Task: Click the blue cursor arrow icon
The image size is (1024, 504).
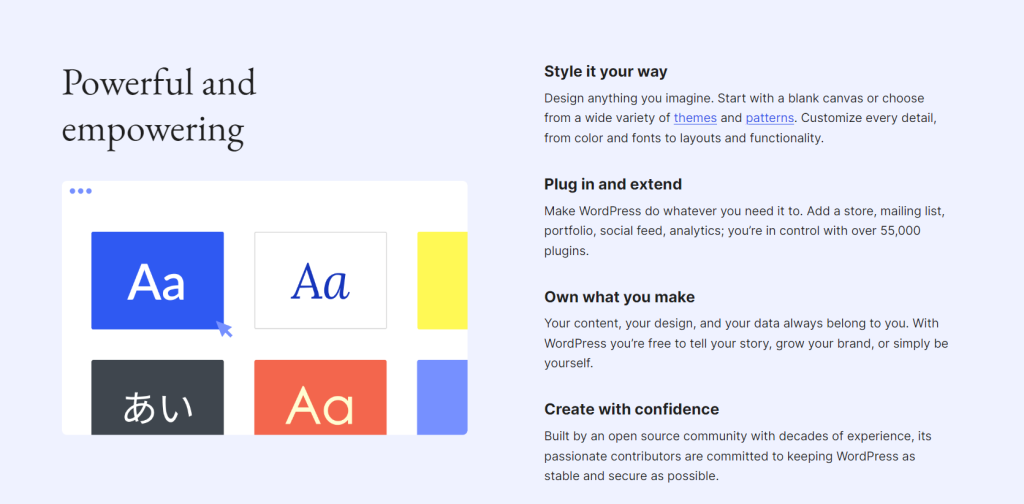Action: point(224,328)
